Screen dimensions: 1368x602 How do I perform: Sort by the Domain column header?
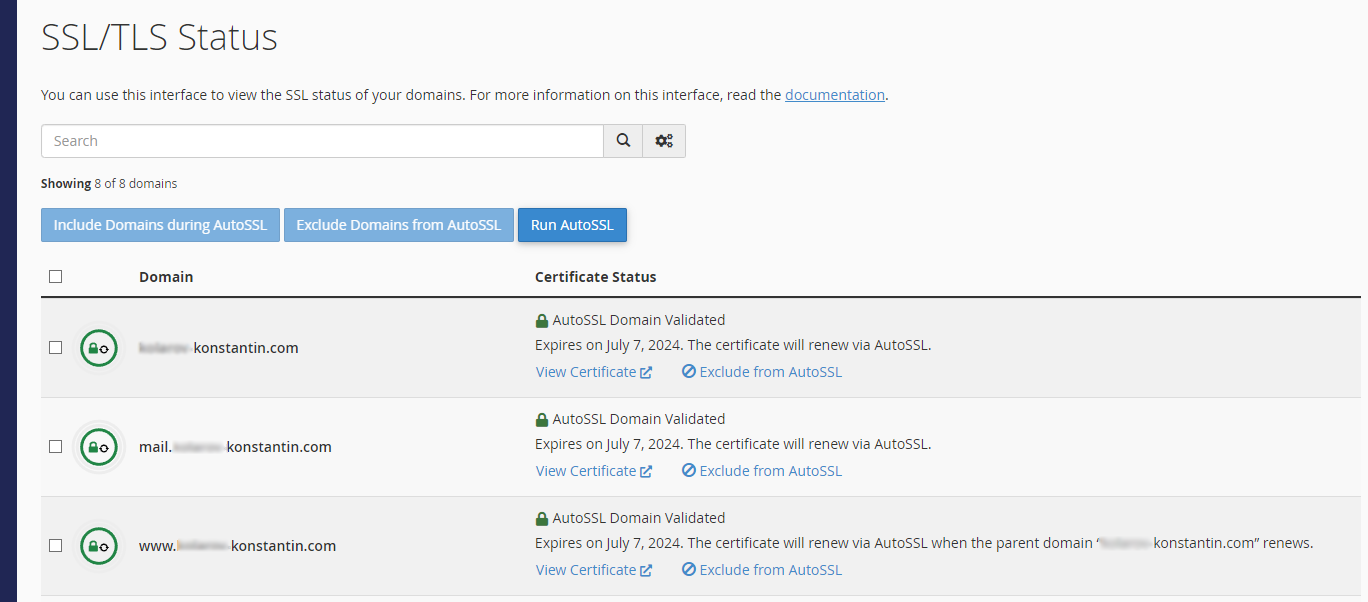click(166, 277)
